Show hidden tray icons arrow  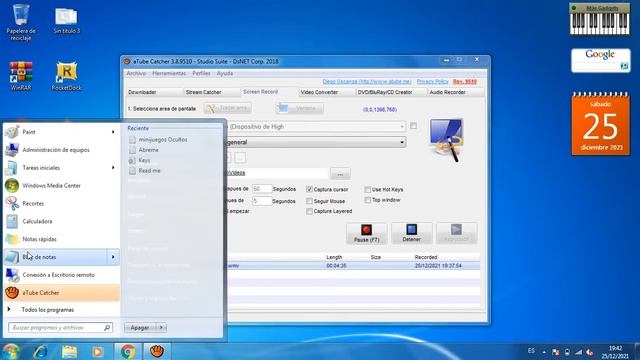click(544, 352)
